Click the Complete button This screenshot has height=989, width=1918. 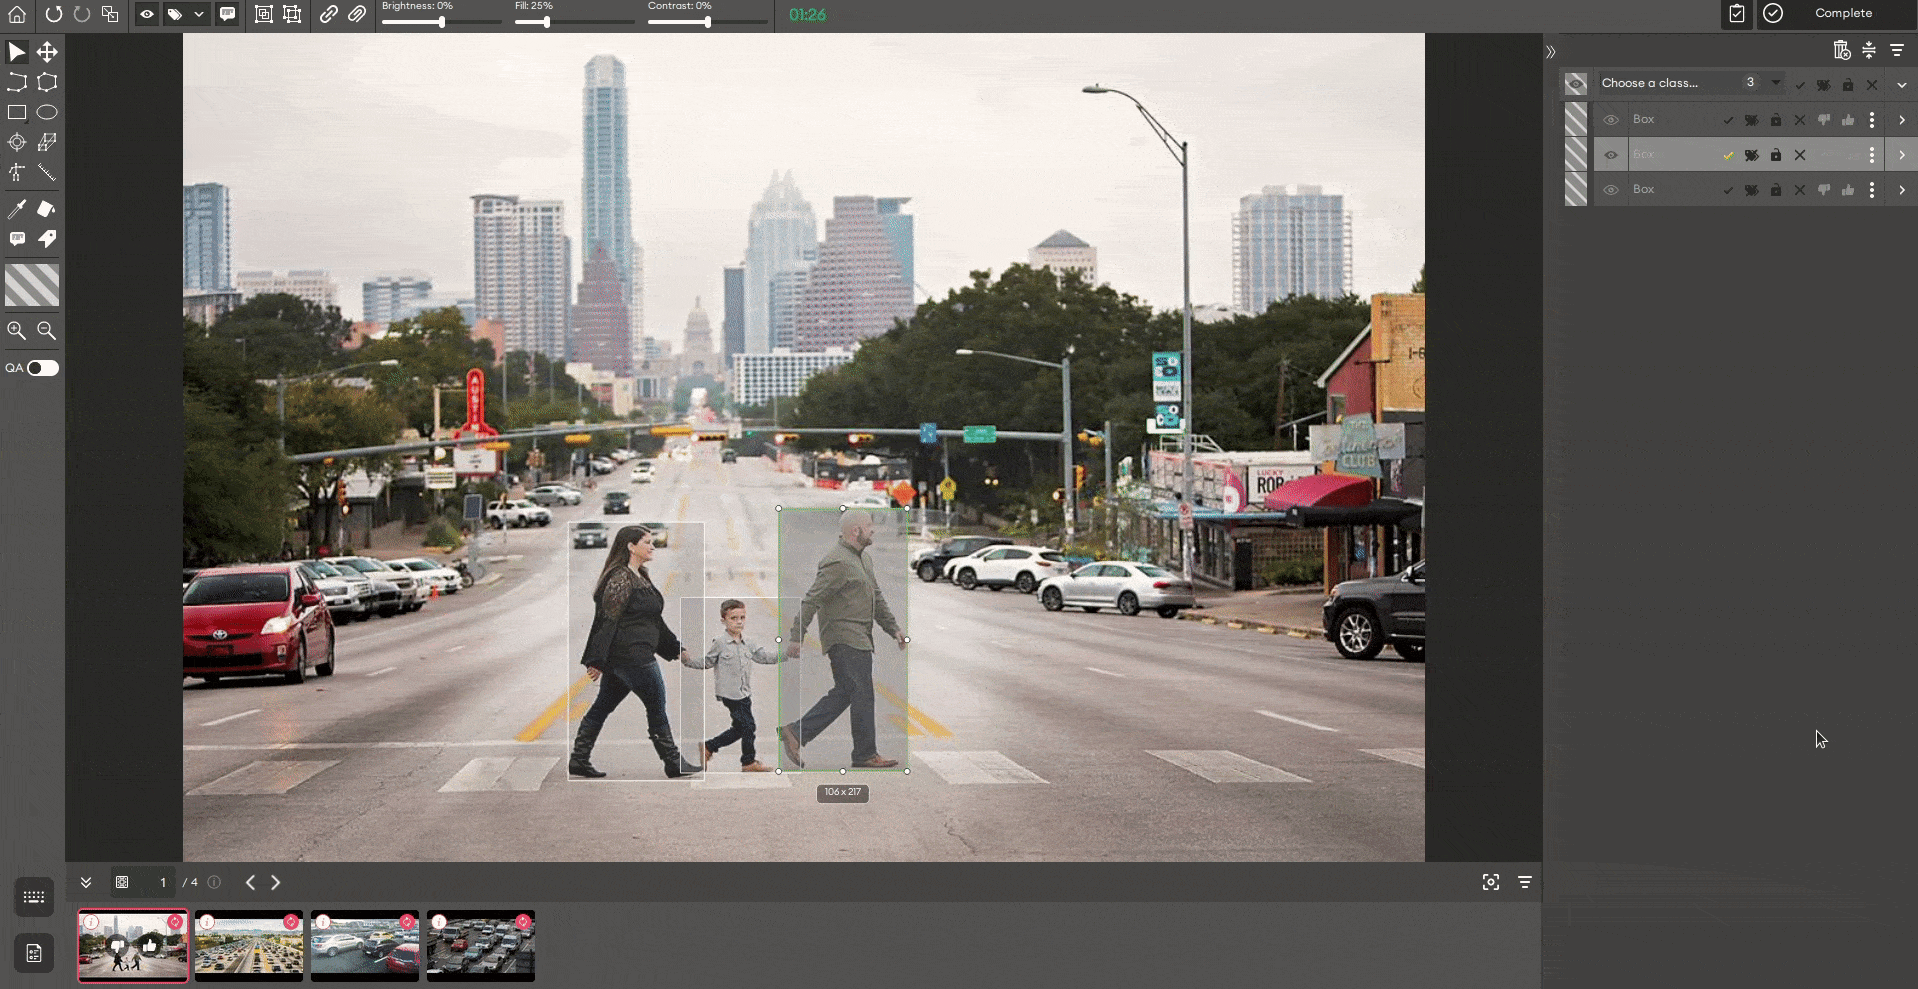[x=1845, y=14]
